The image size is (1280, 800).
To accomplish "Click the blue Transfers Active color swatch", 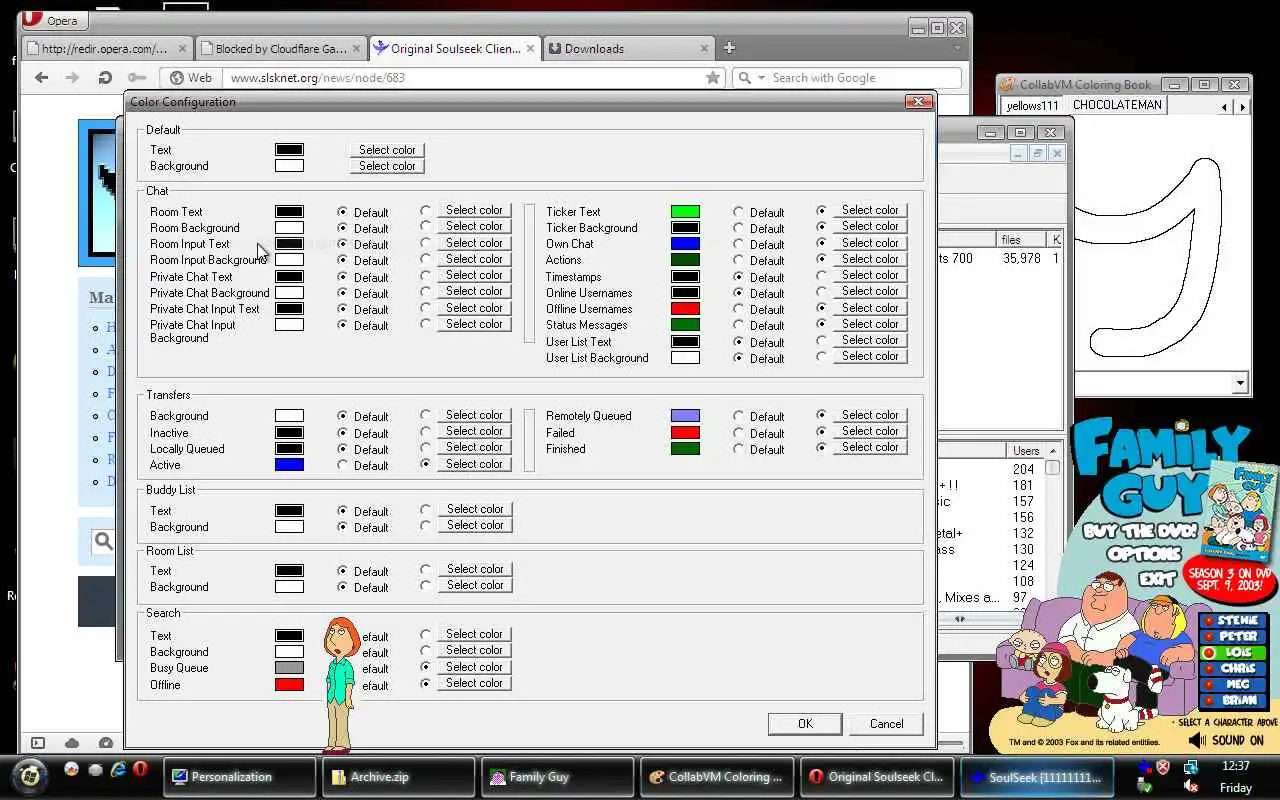I will pos(289,465).
